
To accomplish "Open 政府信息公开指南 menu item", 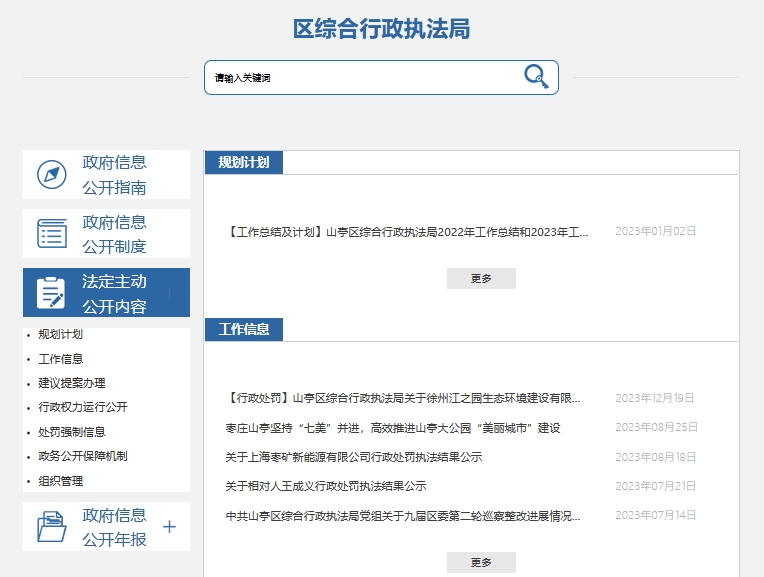I will click(106, 174).
